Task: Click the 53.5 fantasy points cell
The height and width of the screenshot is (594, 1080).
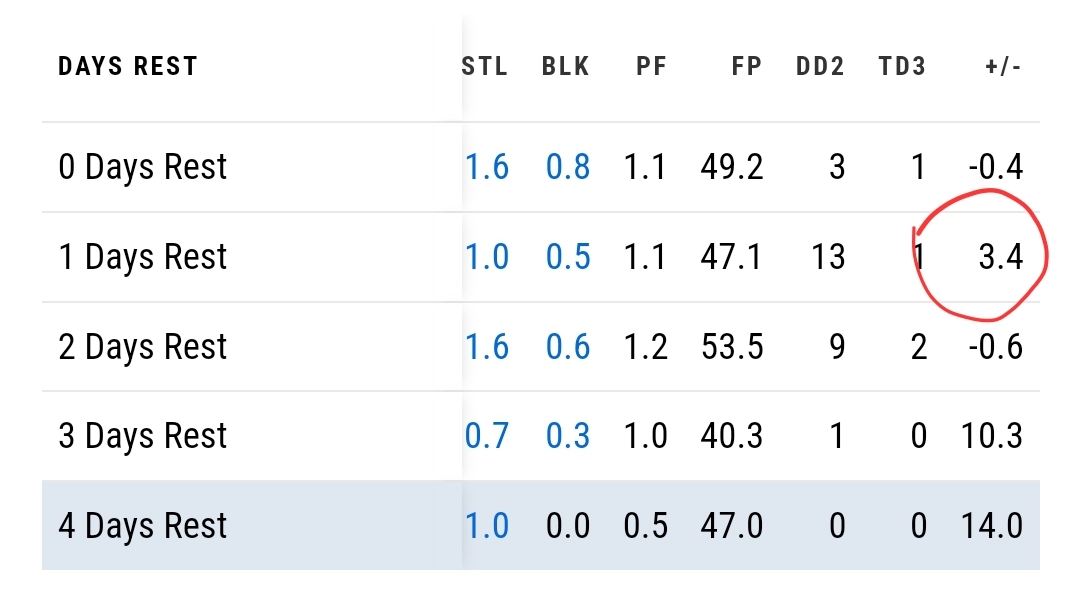Action: (x=732, y=347)
